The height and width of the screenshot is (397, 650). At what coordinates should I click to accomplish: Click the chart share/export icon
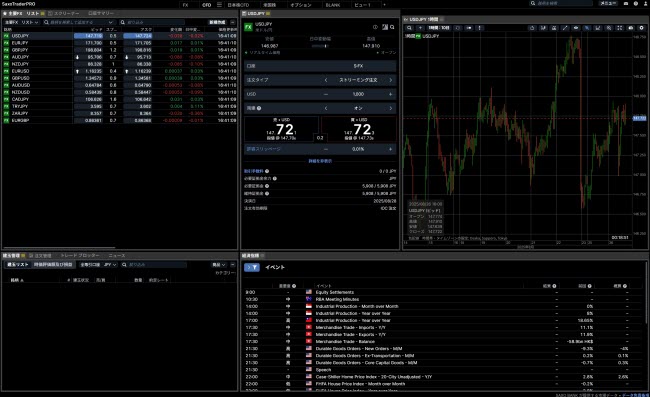(x=532, y=28)
